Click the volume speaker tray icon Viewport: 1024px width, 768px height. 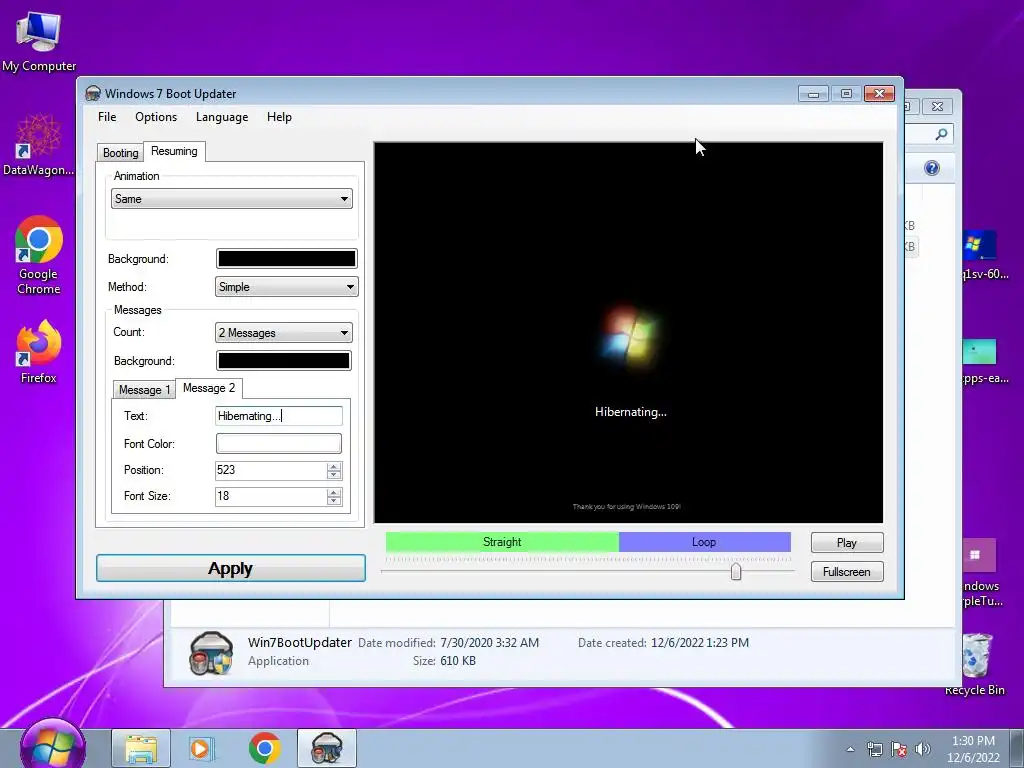click(923, 749)
